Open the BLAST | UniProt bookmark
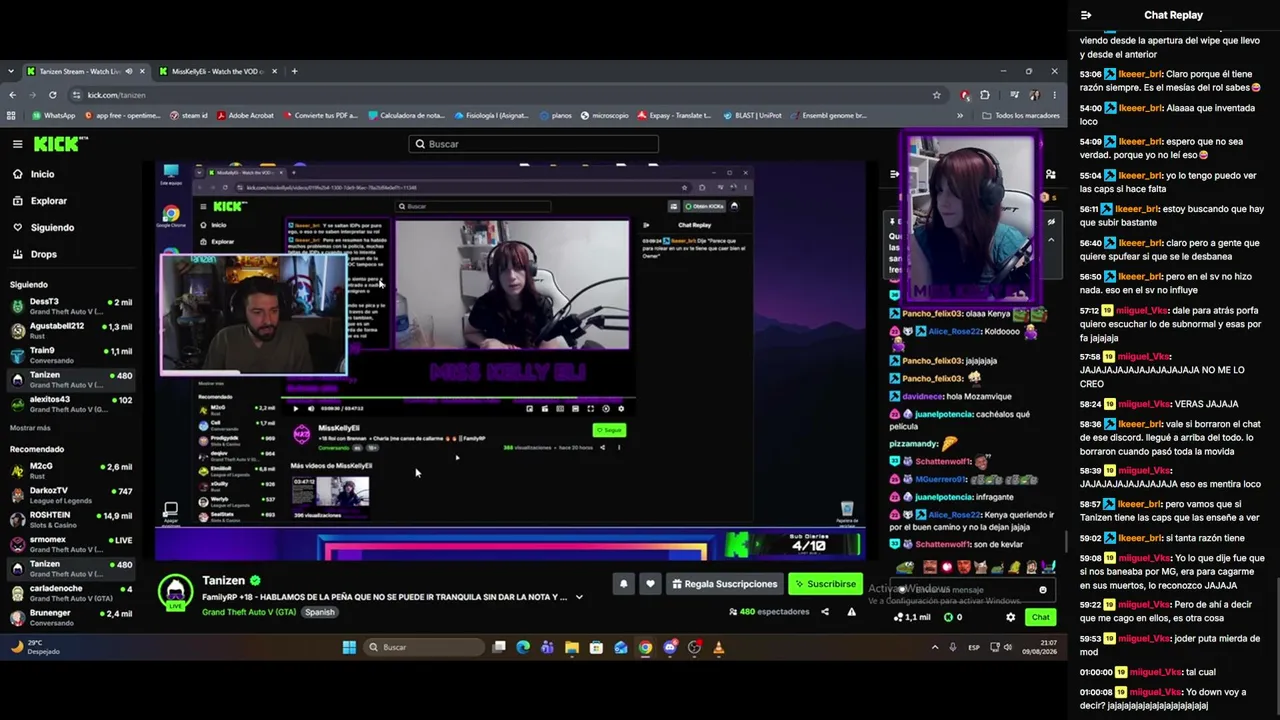Image resolution: width=1280 pixels, height=720 pixels. 753,115
